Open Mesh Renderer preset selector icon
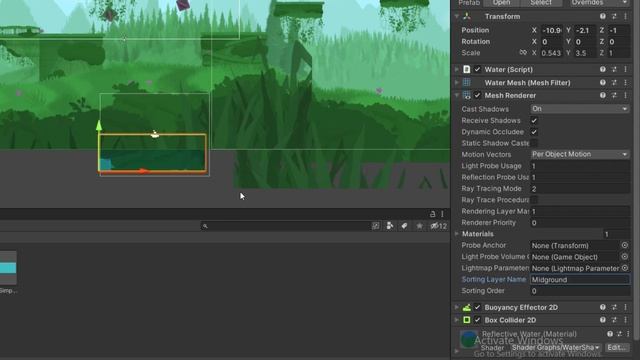This screenshot has height=360, width=640. pos(614,95)
